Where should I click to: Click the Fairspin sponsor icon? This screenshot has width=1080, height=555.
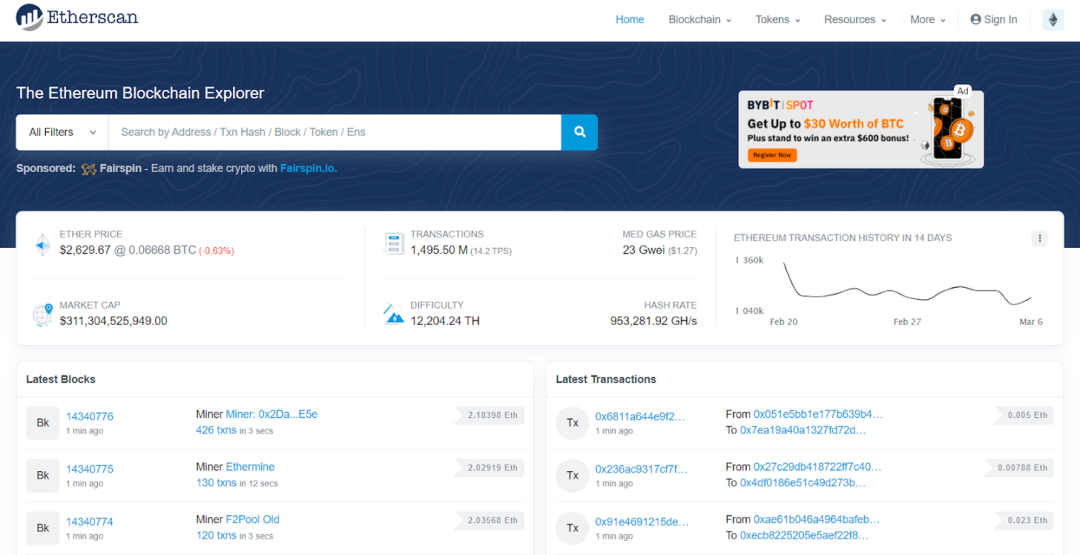[88, 169]
